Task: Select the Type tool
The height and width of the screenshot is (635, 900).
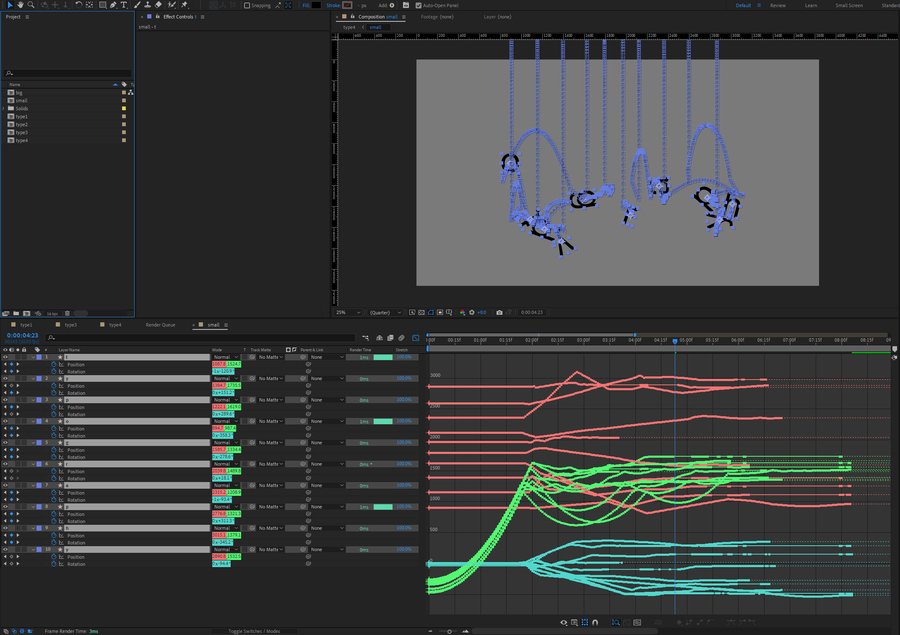Action: [124, 5]
